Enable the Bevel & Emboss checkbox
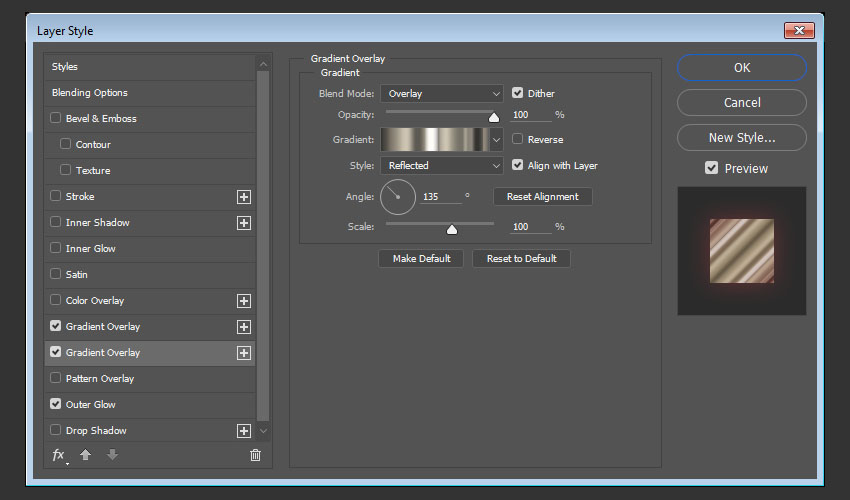The image size is (850, 500). point(55,118)
